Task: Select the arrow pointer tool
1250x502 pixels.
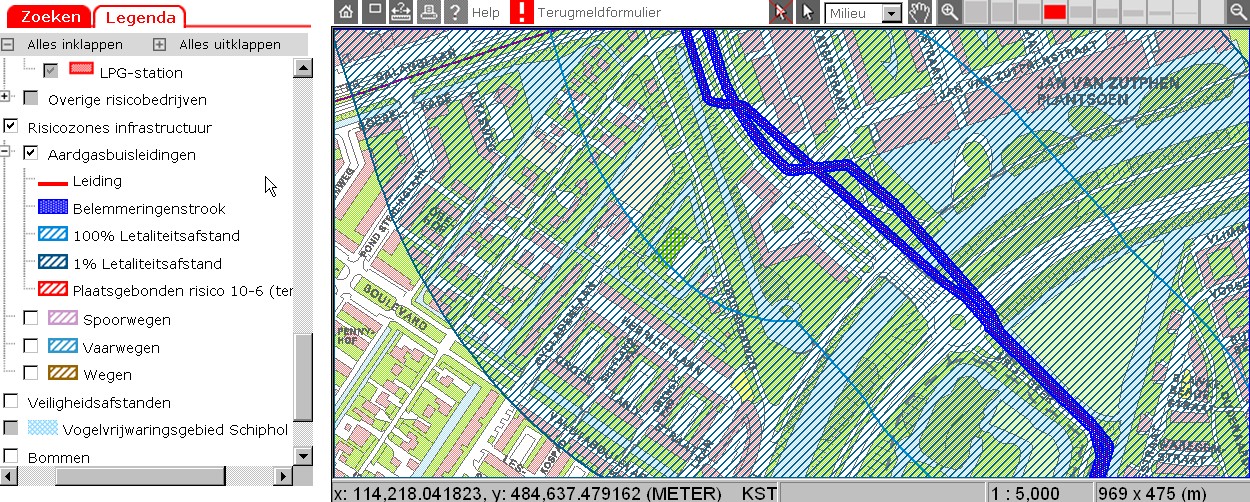Action: 808,13
